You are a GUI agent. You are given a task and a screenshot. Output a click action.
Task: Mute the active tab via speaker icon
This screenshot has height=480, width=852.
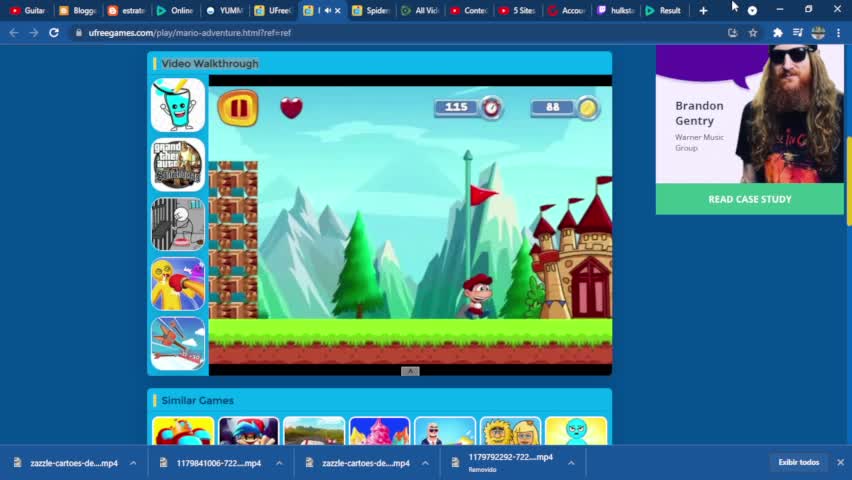(x=328, y=10)
